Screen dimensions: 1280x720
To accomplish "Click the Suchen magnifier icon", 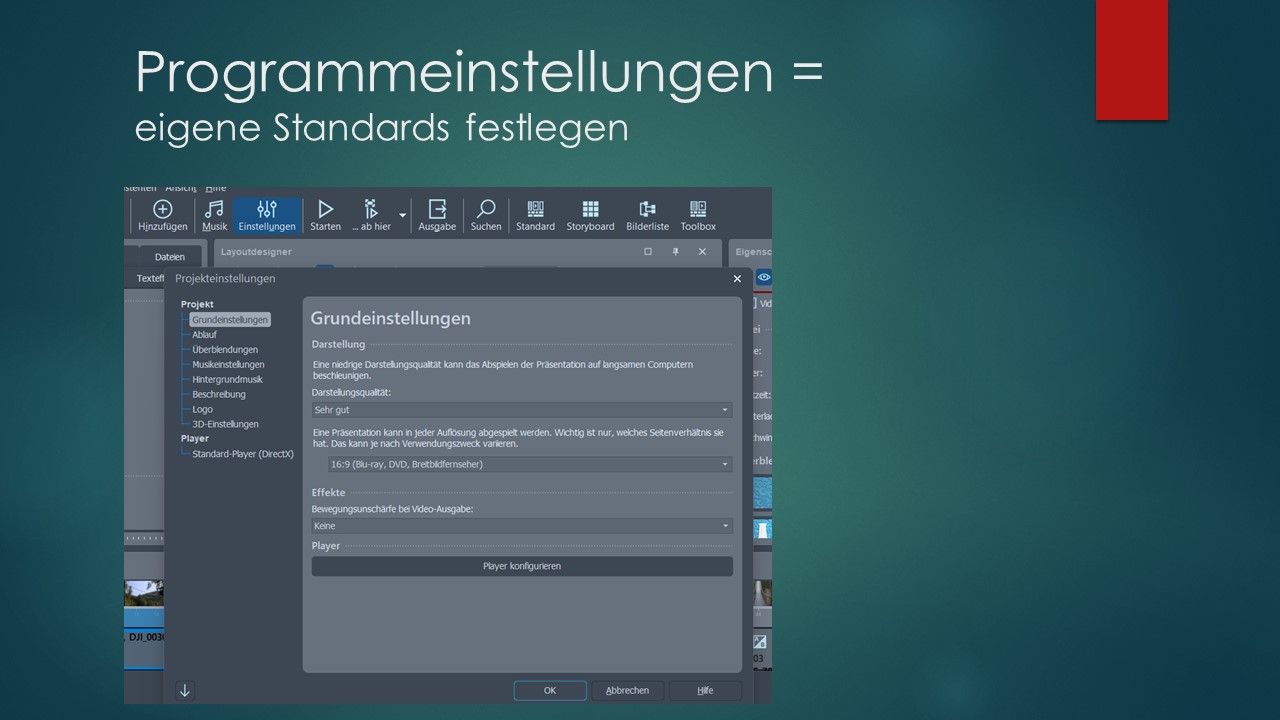I will (x=486, y=209).
